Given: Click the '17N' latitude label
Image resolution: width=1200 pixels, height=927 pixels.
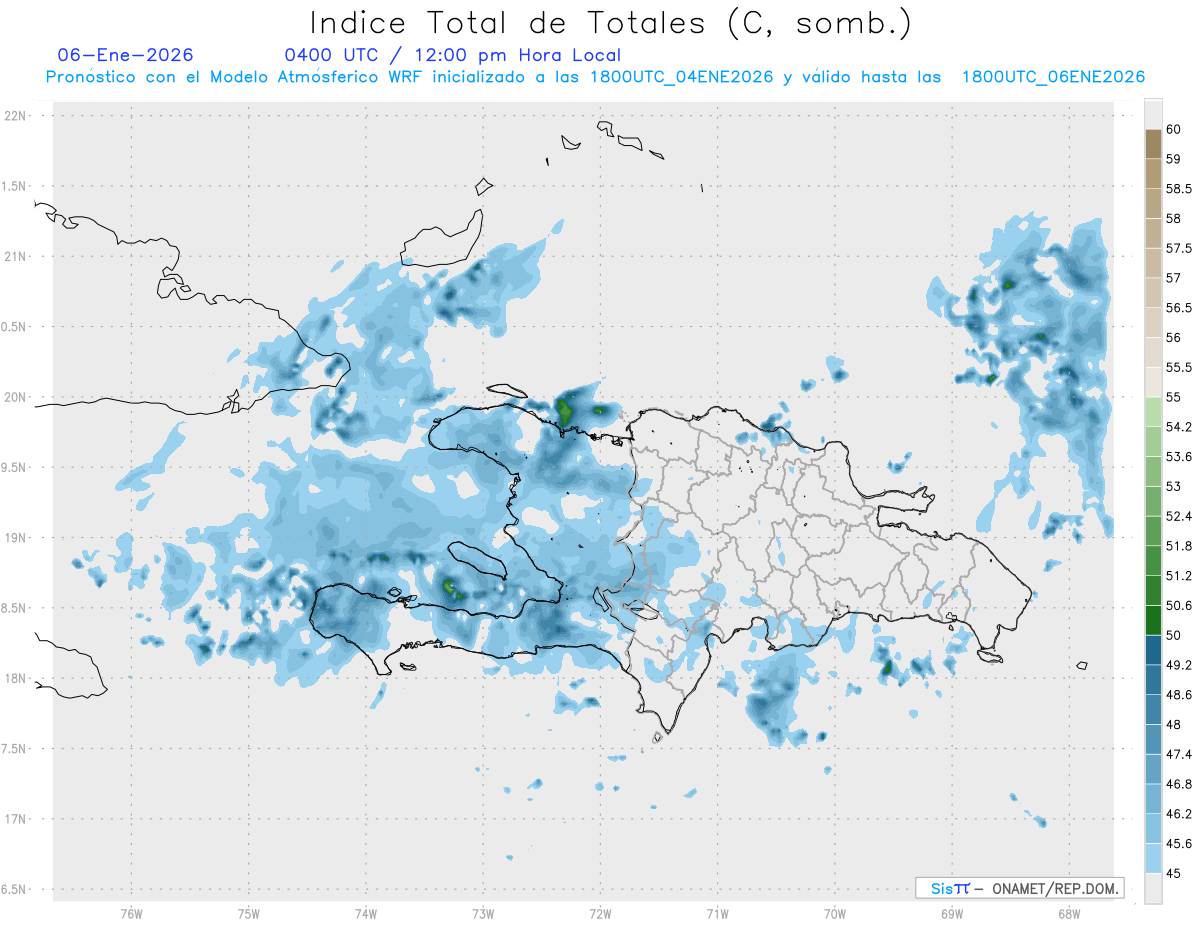Looking at the screenshot, I should 16,819.
